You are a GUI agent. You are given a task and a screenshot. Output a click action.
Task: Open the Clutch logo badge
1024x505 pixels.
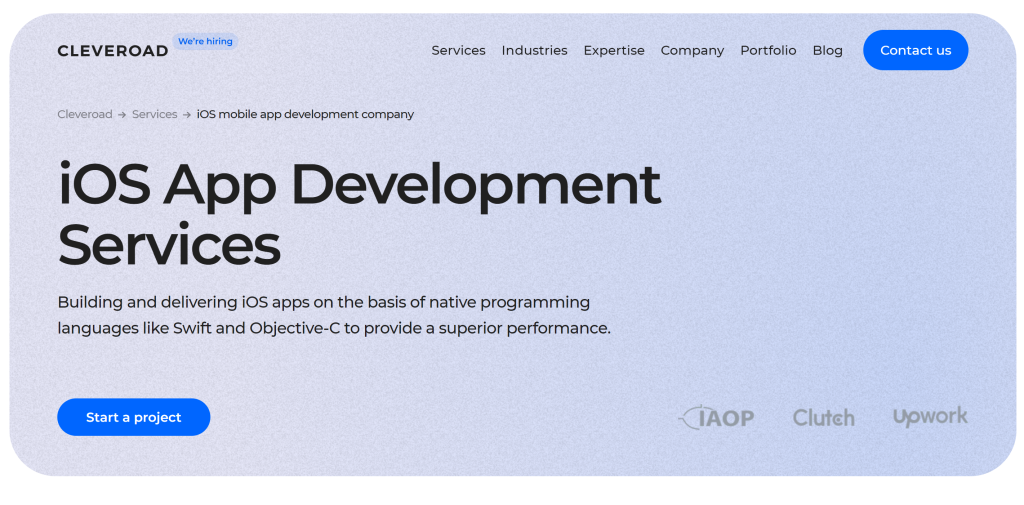pos(823,417)
